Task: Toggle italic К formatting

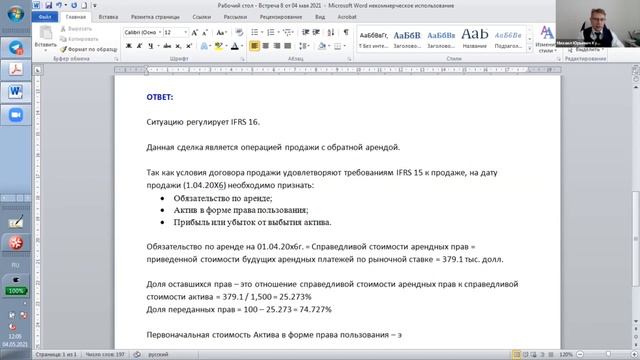Action: coord(139,46)
